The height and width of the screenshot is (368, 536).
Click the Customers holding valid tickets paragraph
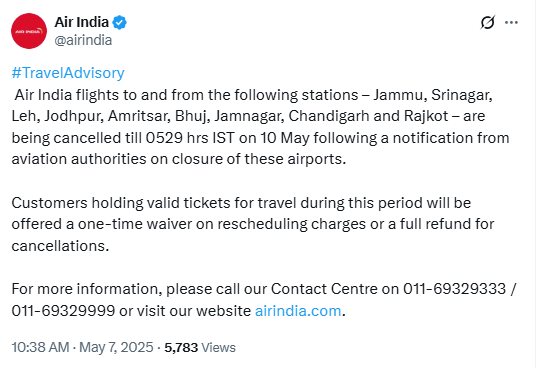(x=253, y=224)
